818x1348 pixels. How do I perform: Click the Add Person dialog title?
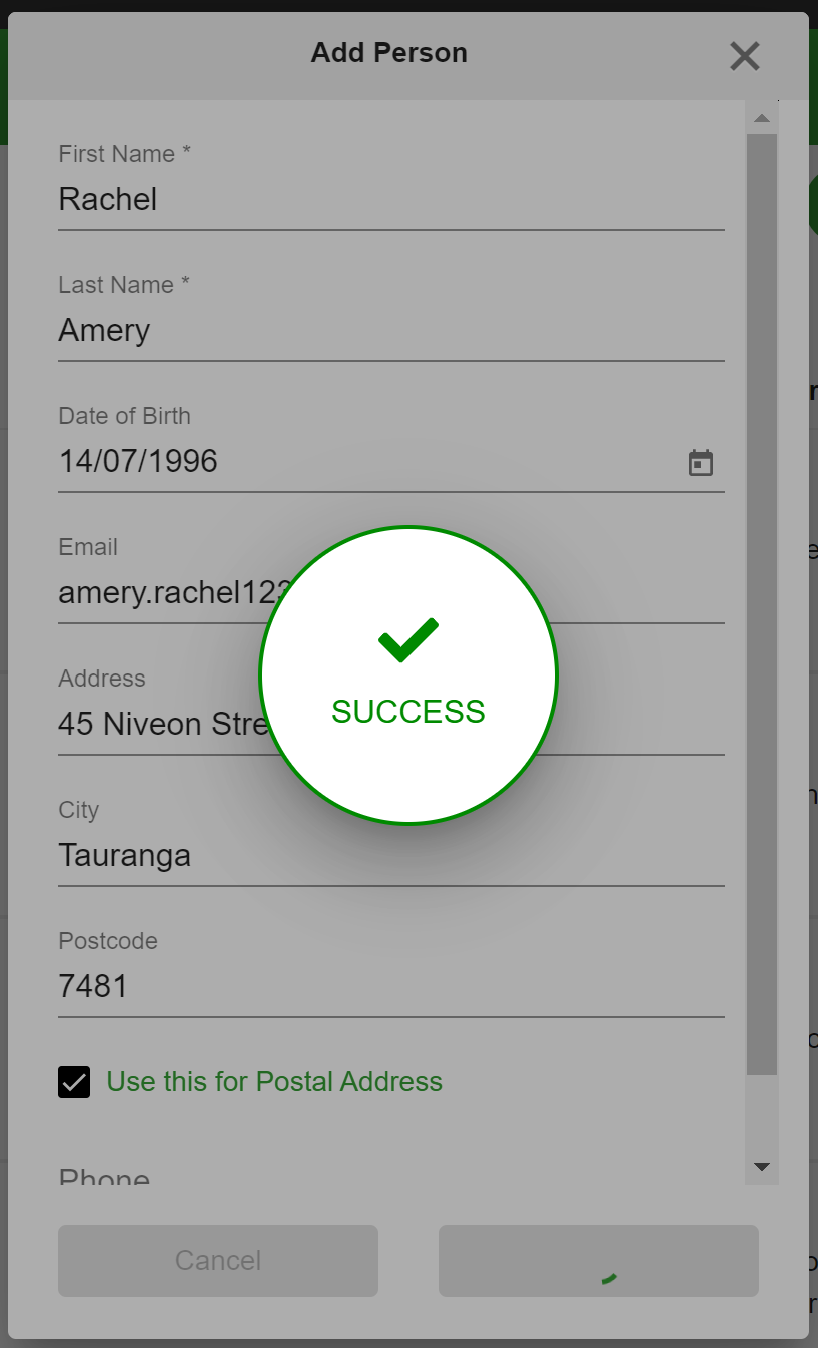[389, 53]
